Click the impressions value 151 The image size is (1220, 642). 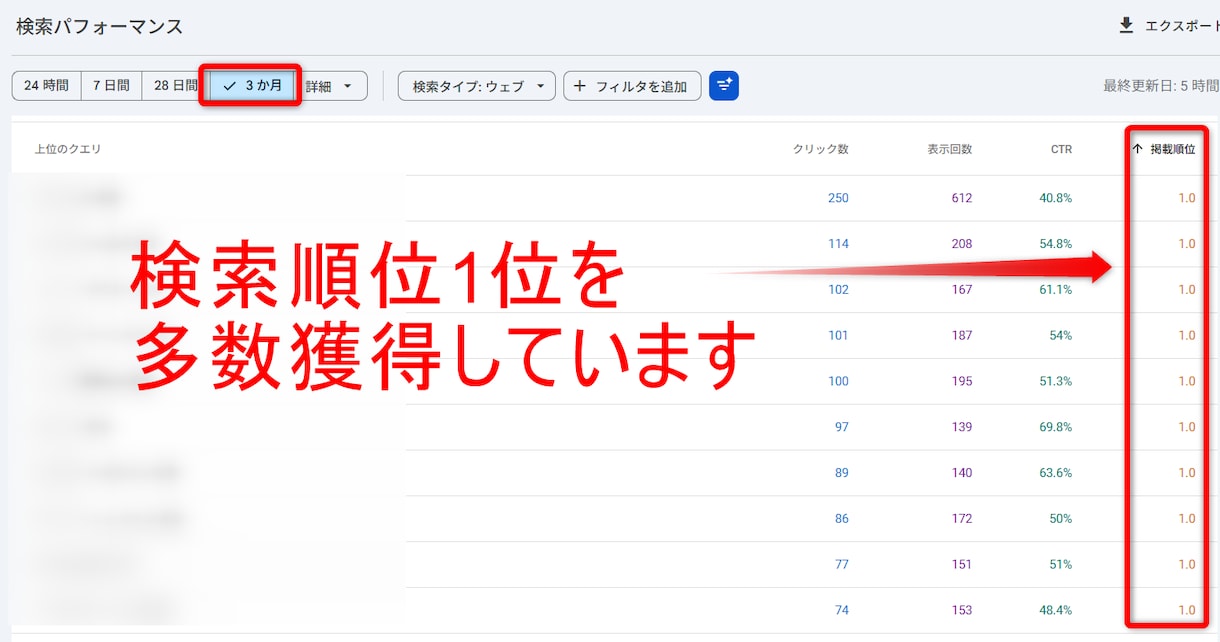click(x=962, y=565)
